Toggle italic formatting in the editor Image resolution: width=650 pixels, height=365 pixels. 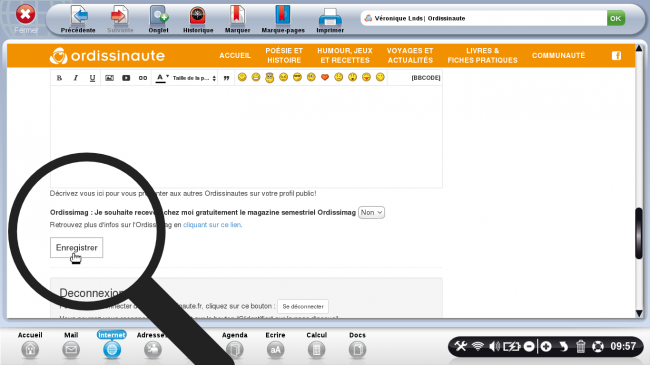coord(75,78)
